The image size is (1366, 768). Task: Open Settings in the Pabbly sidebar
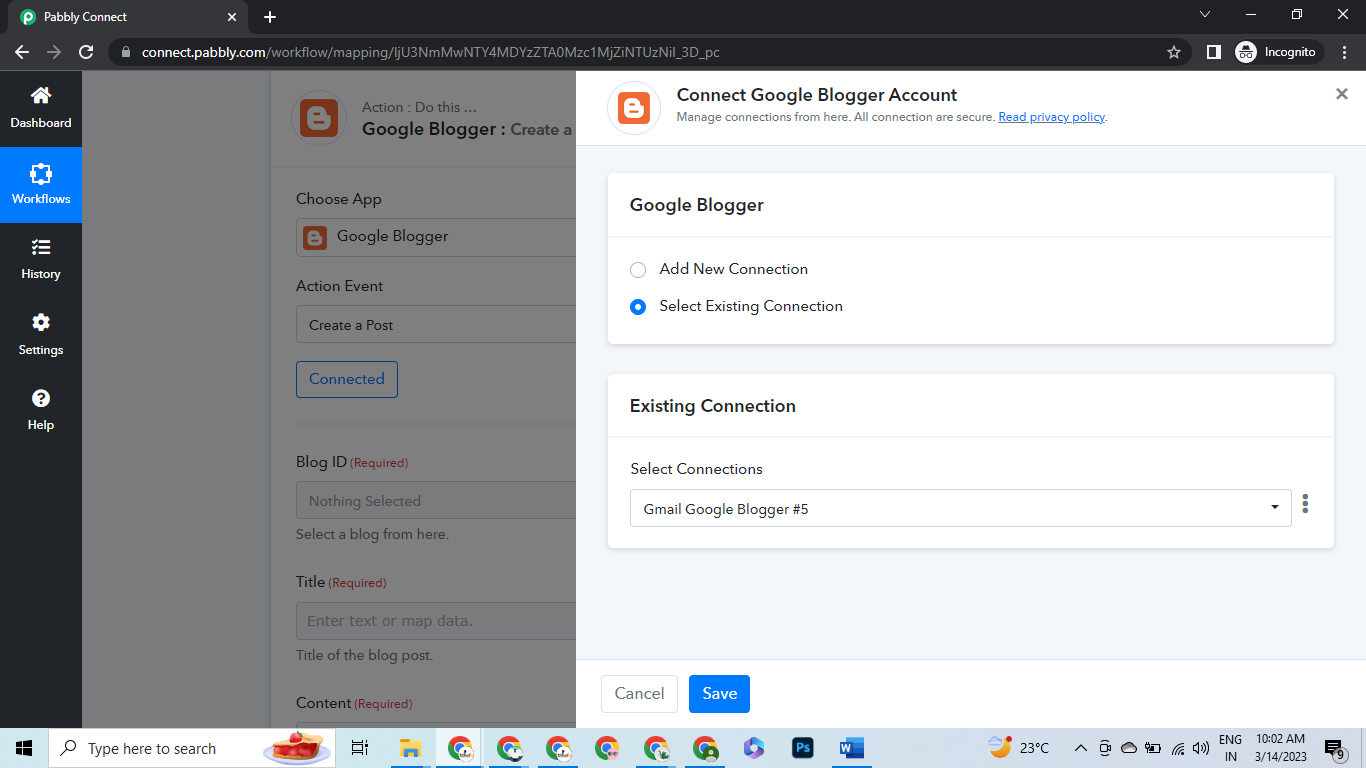click(41, 335)
